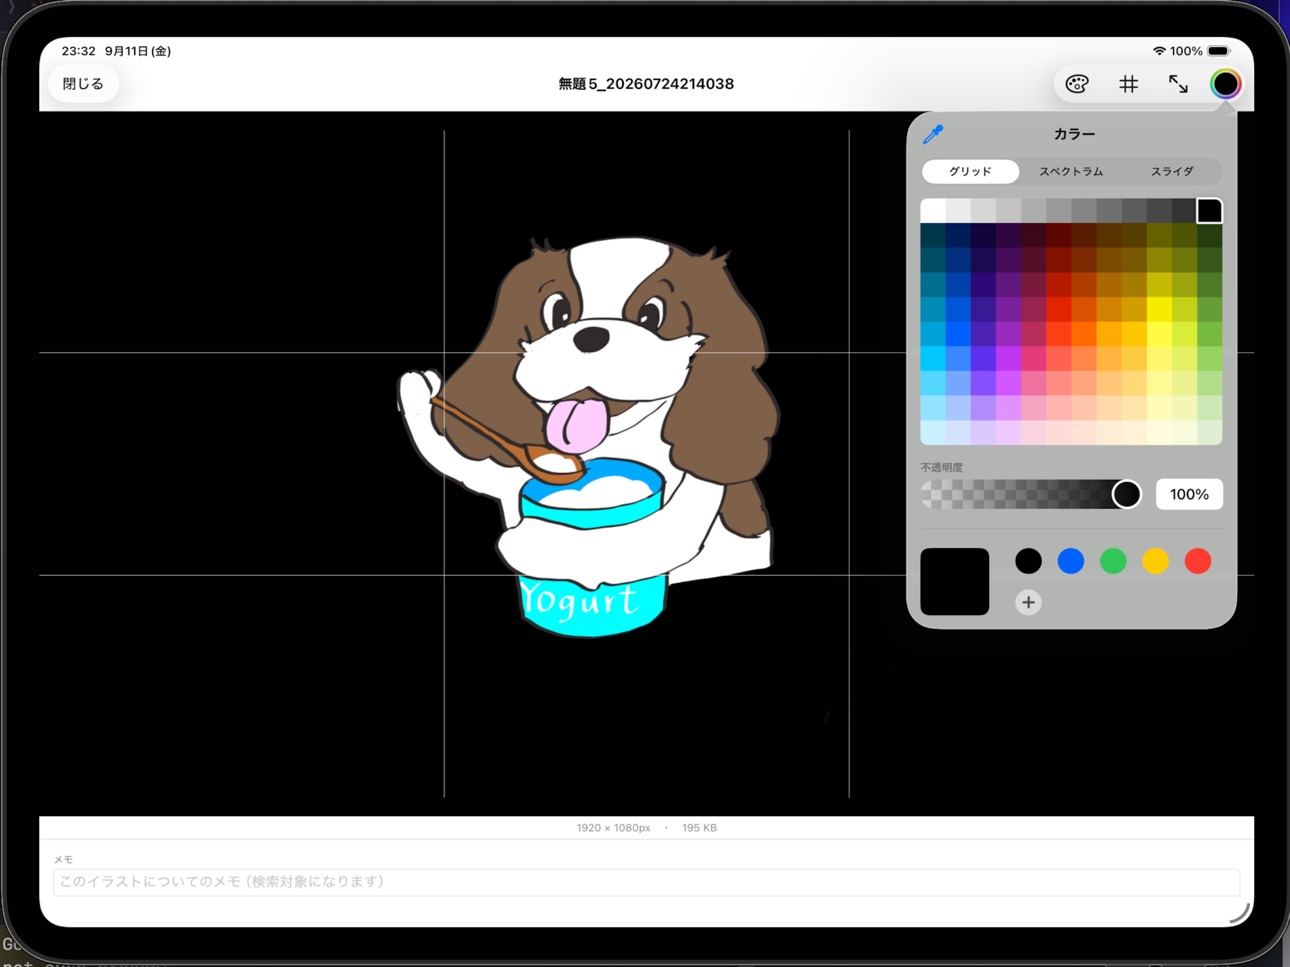
Task: Switch to the スペクトラム tab
Action: [x=1071, y=171]
